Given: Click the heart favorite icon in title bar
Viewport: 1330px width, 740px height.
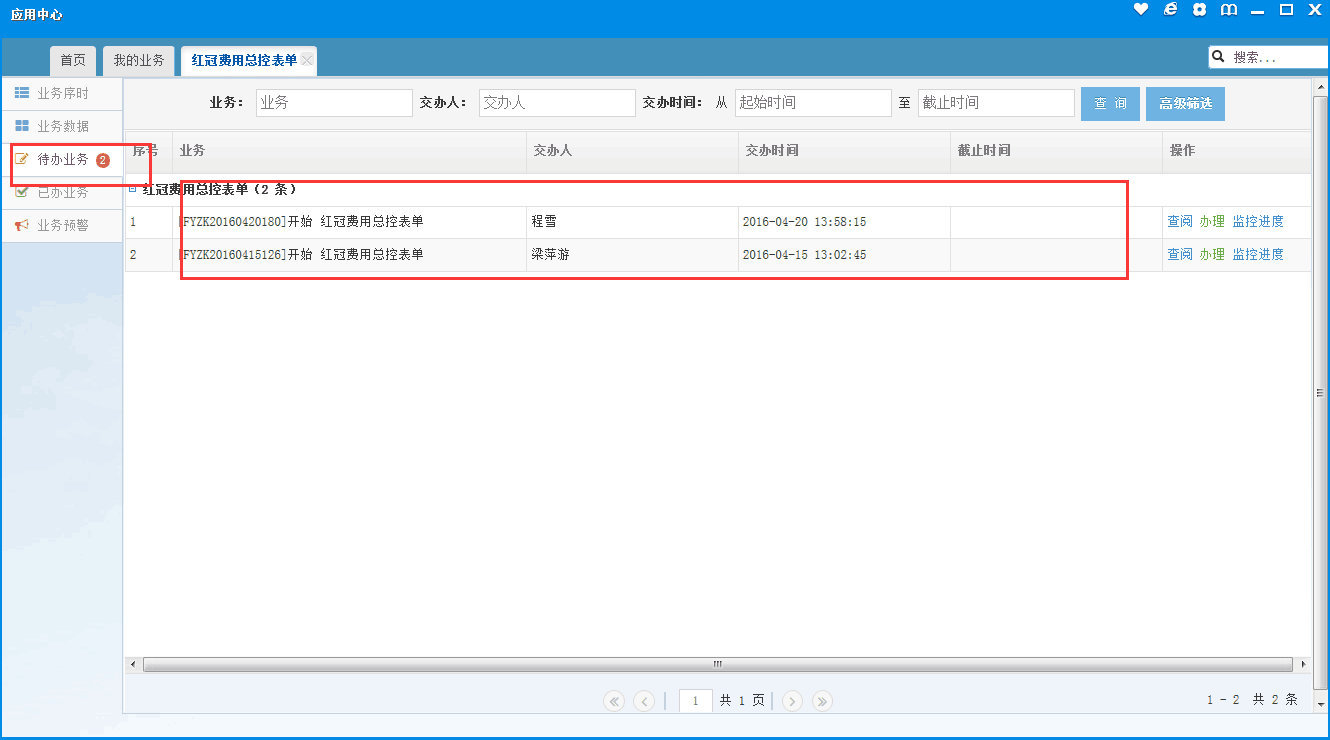Looking at the screenshot, I should 1141,9.
